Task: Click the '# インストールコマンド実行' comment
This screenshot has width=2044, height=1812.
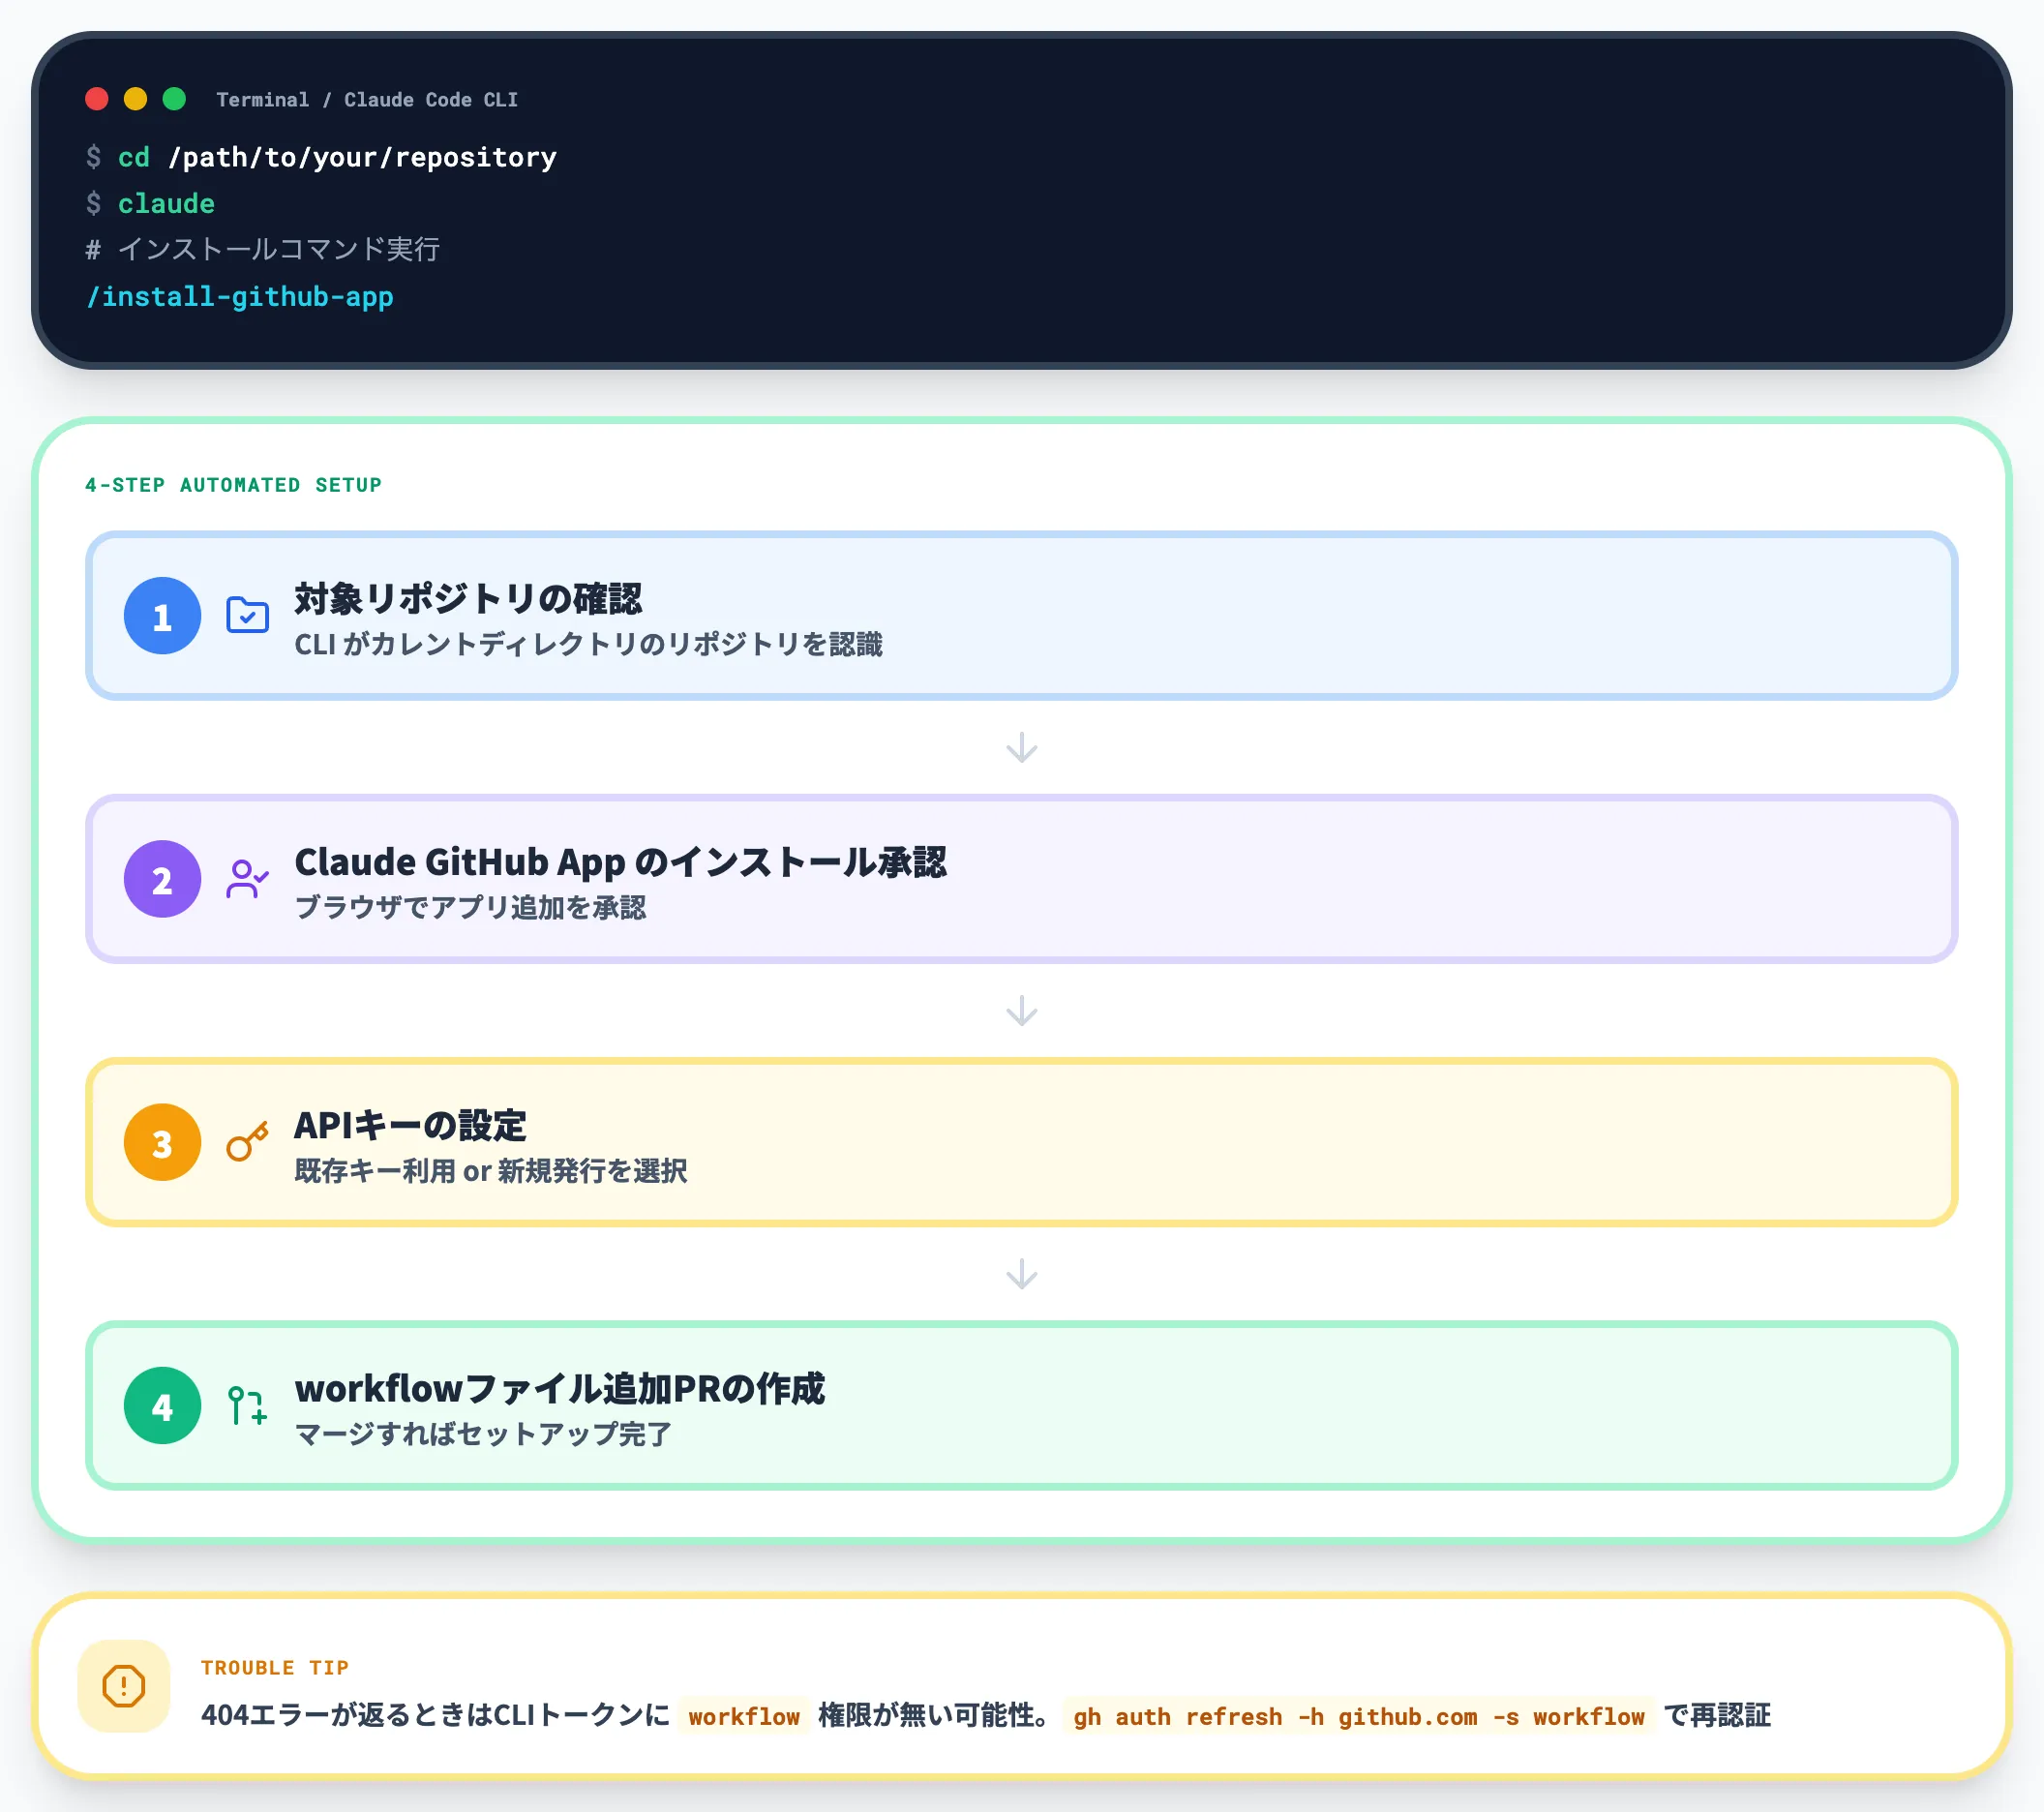Action: coord(263,249)
